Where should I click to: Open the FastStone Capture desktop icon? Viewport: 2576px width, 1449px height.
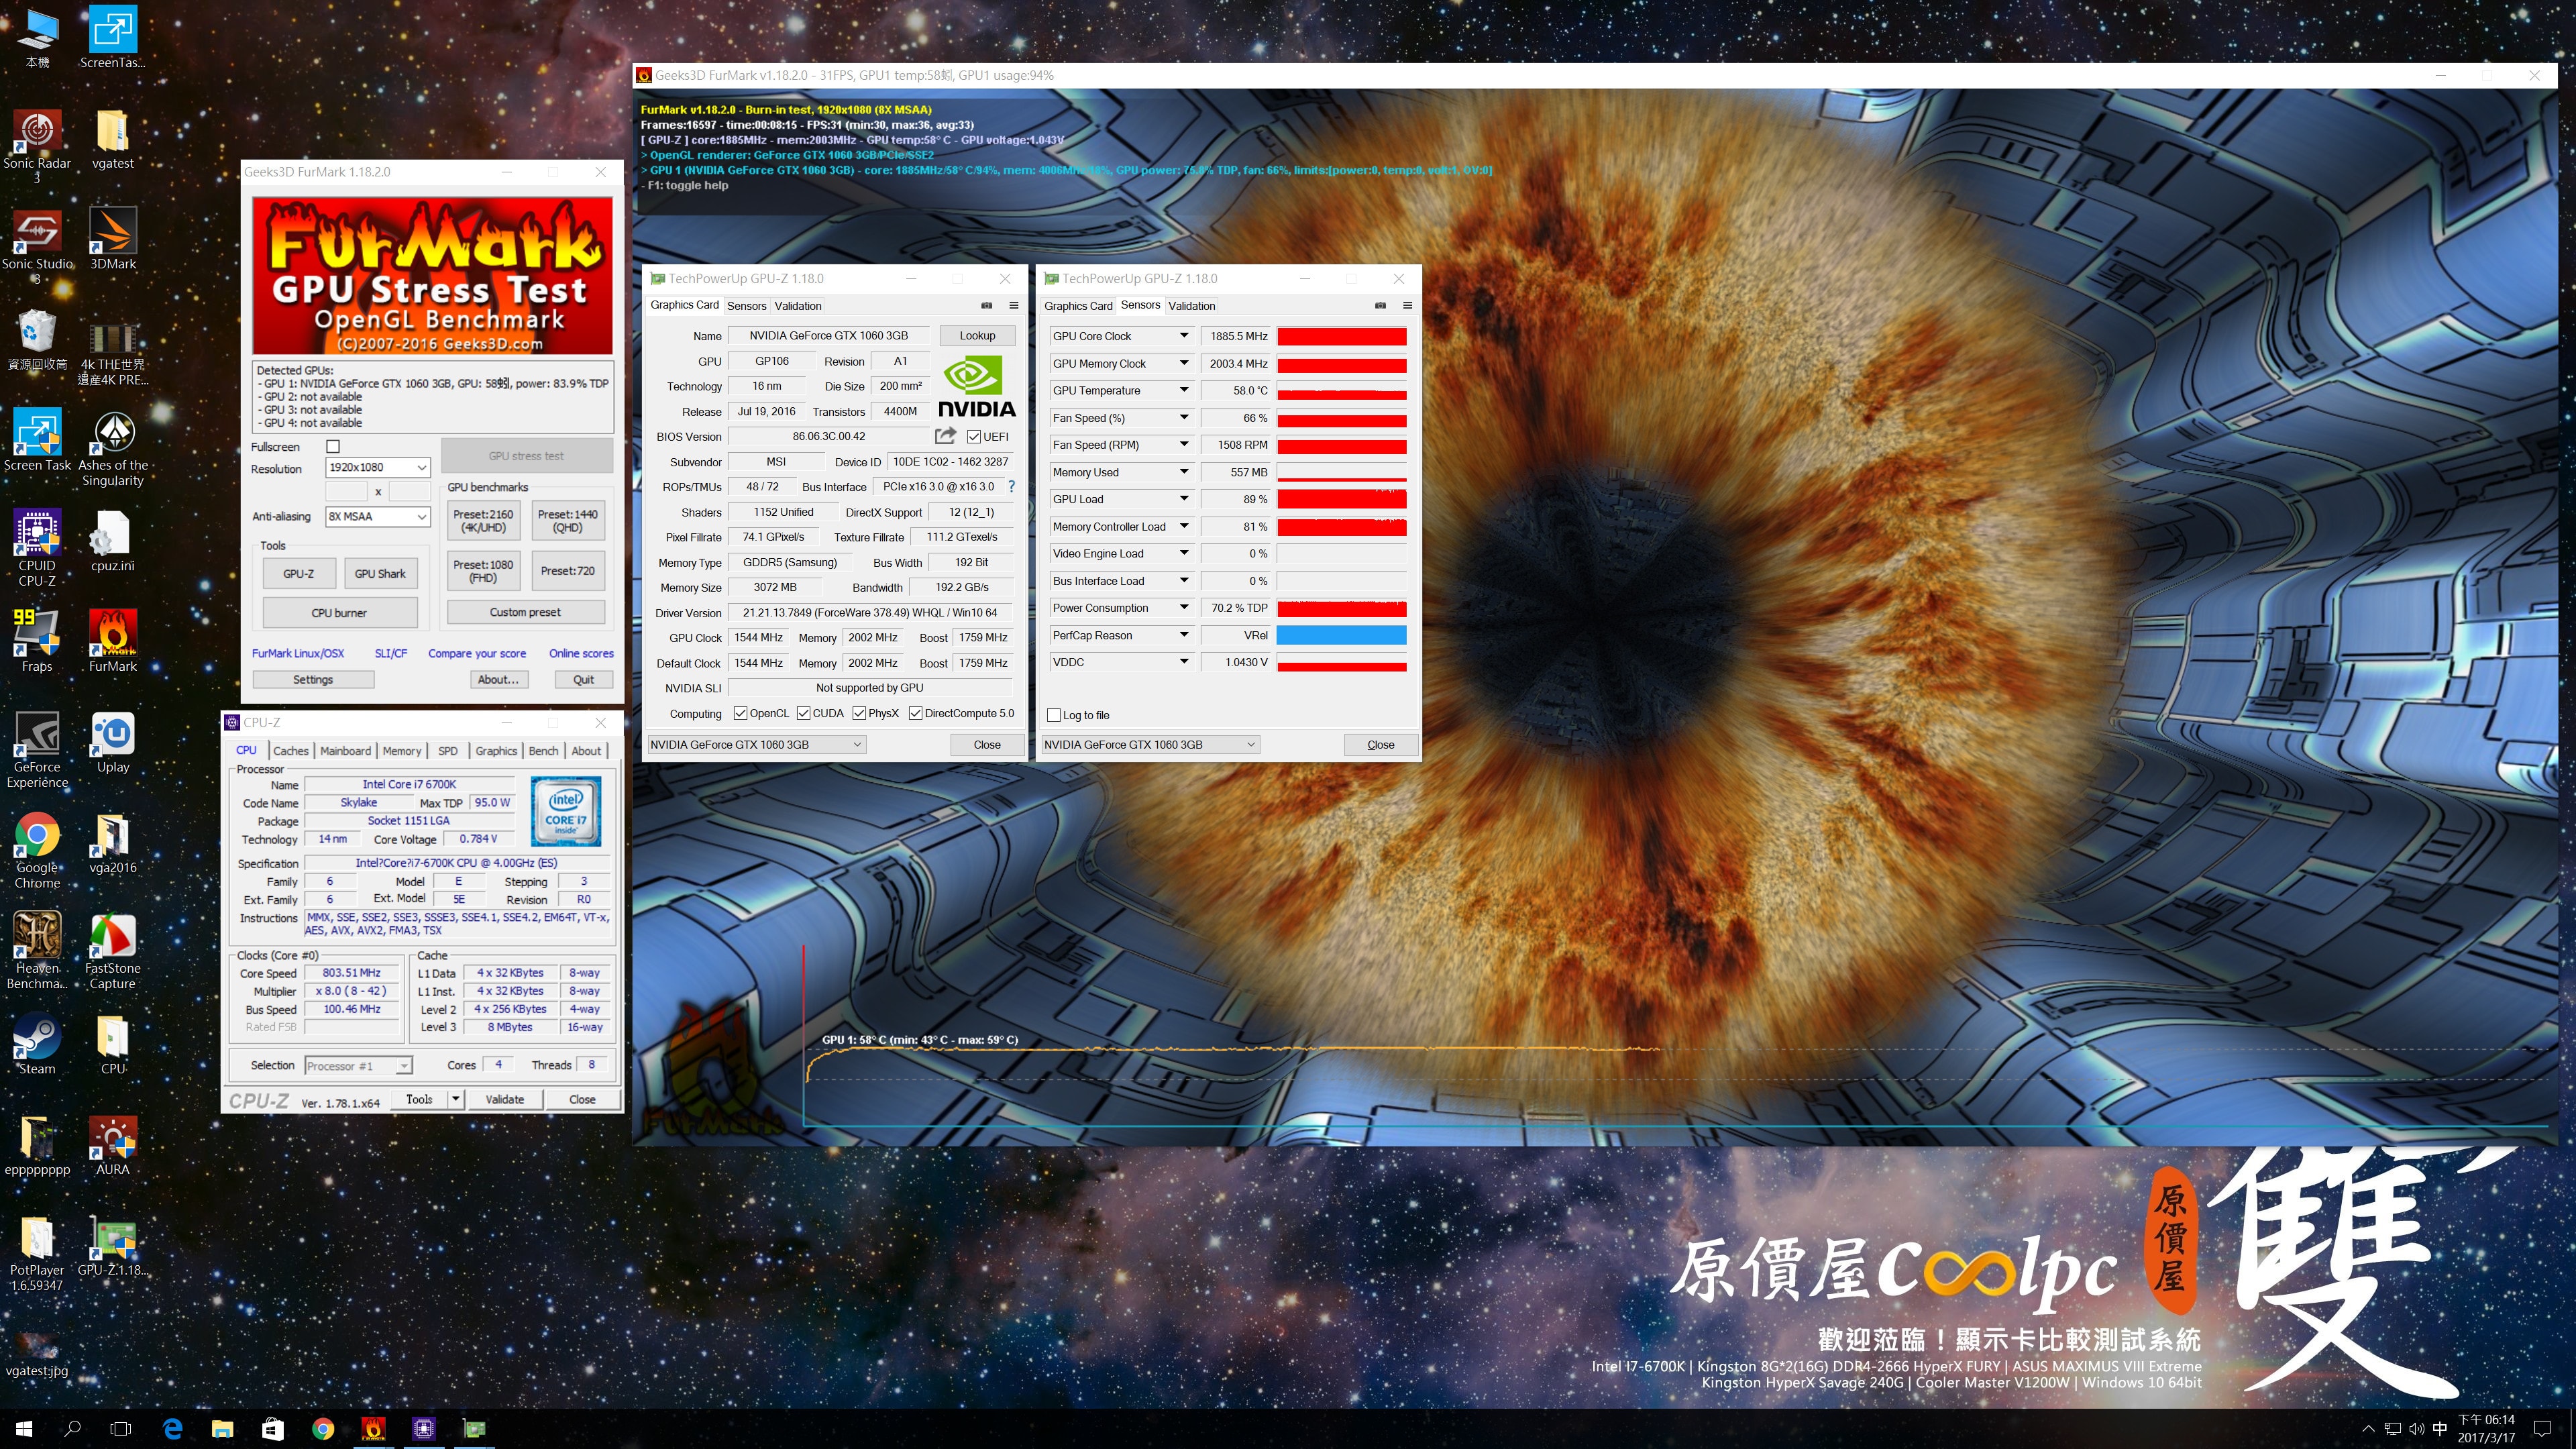tap(113, 951)
